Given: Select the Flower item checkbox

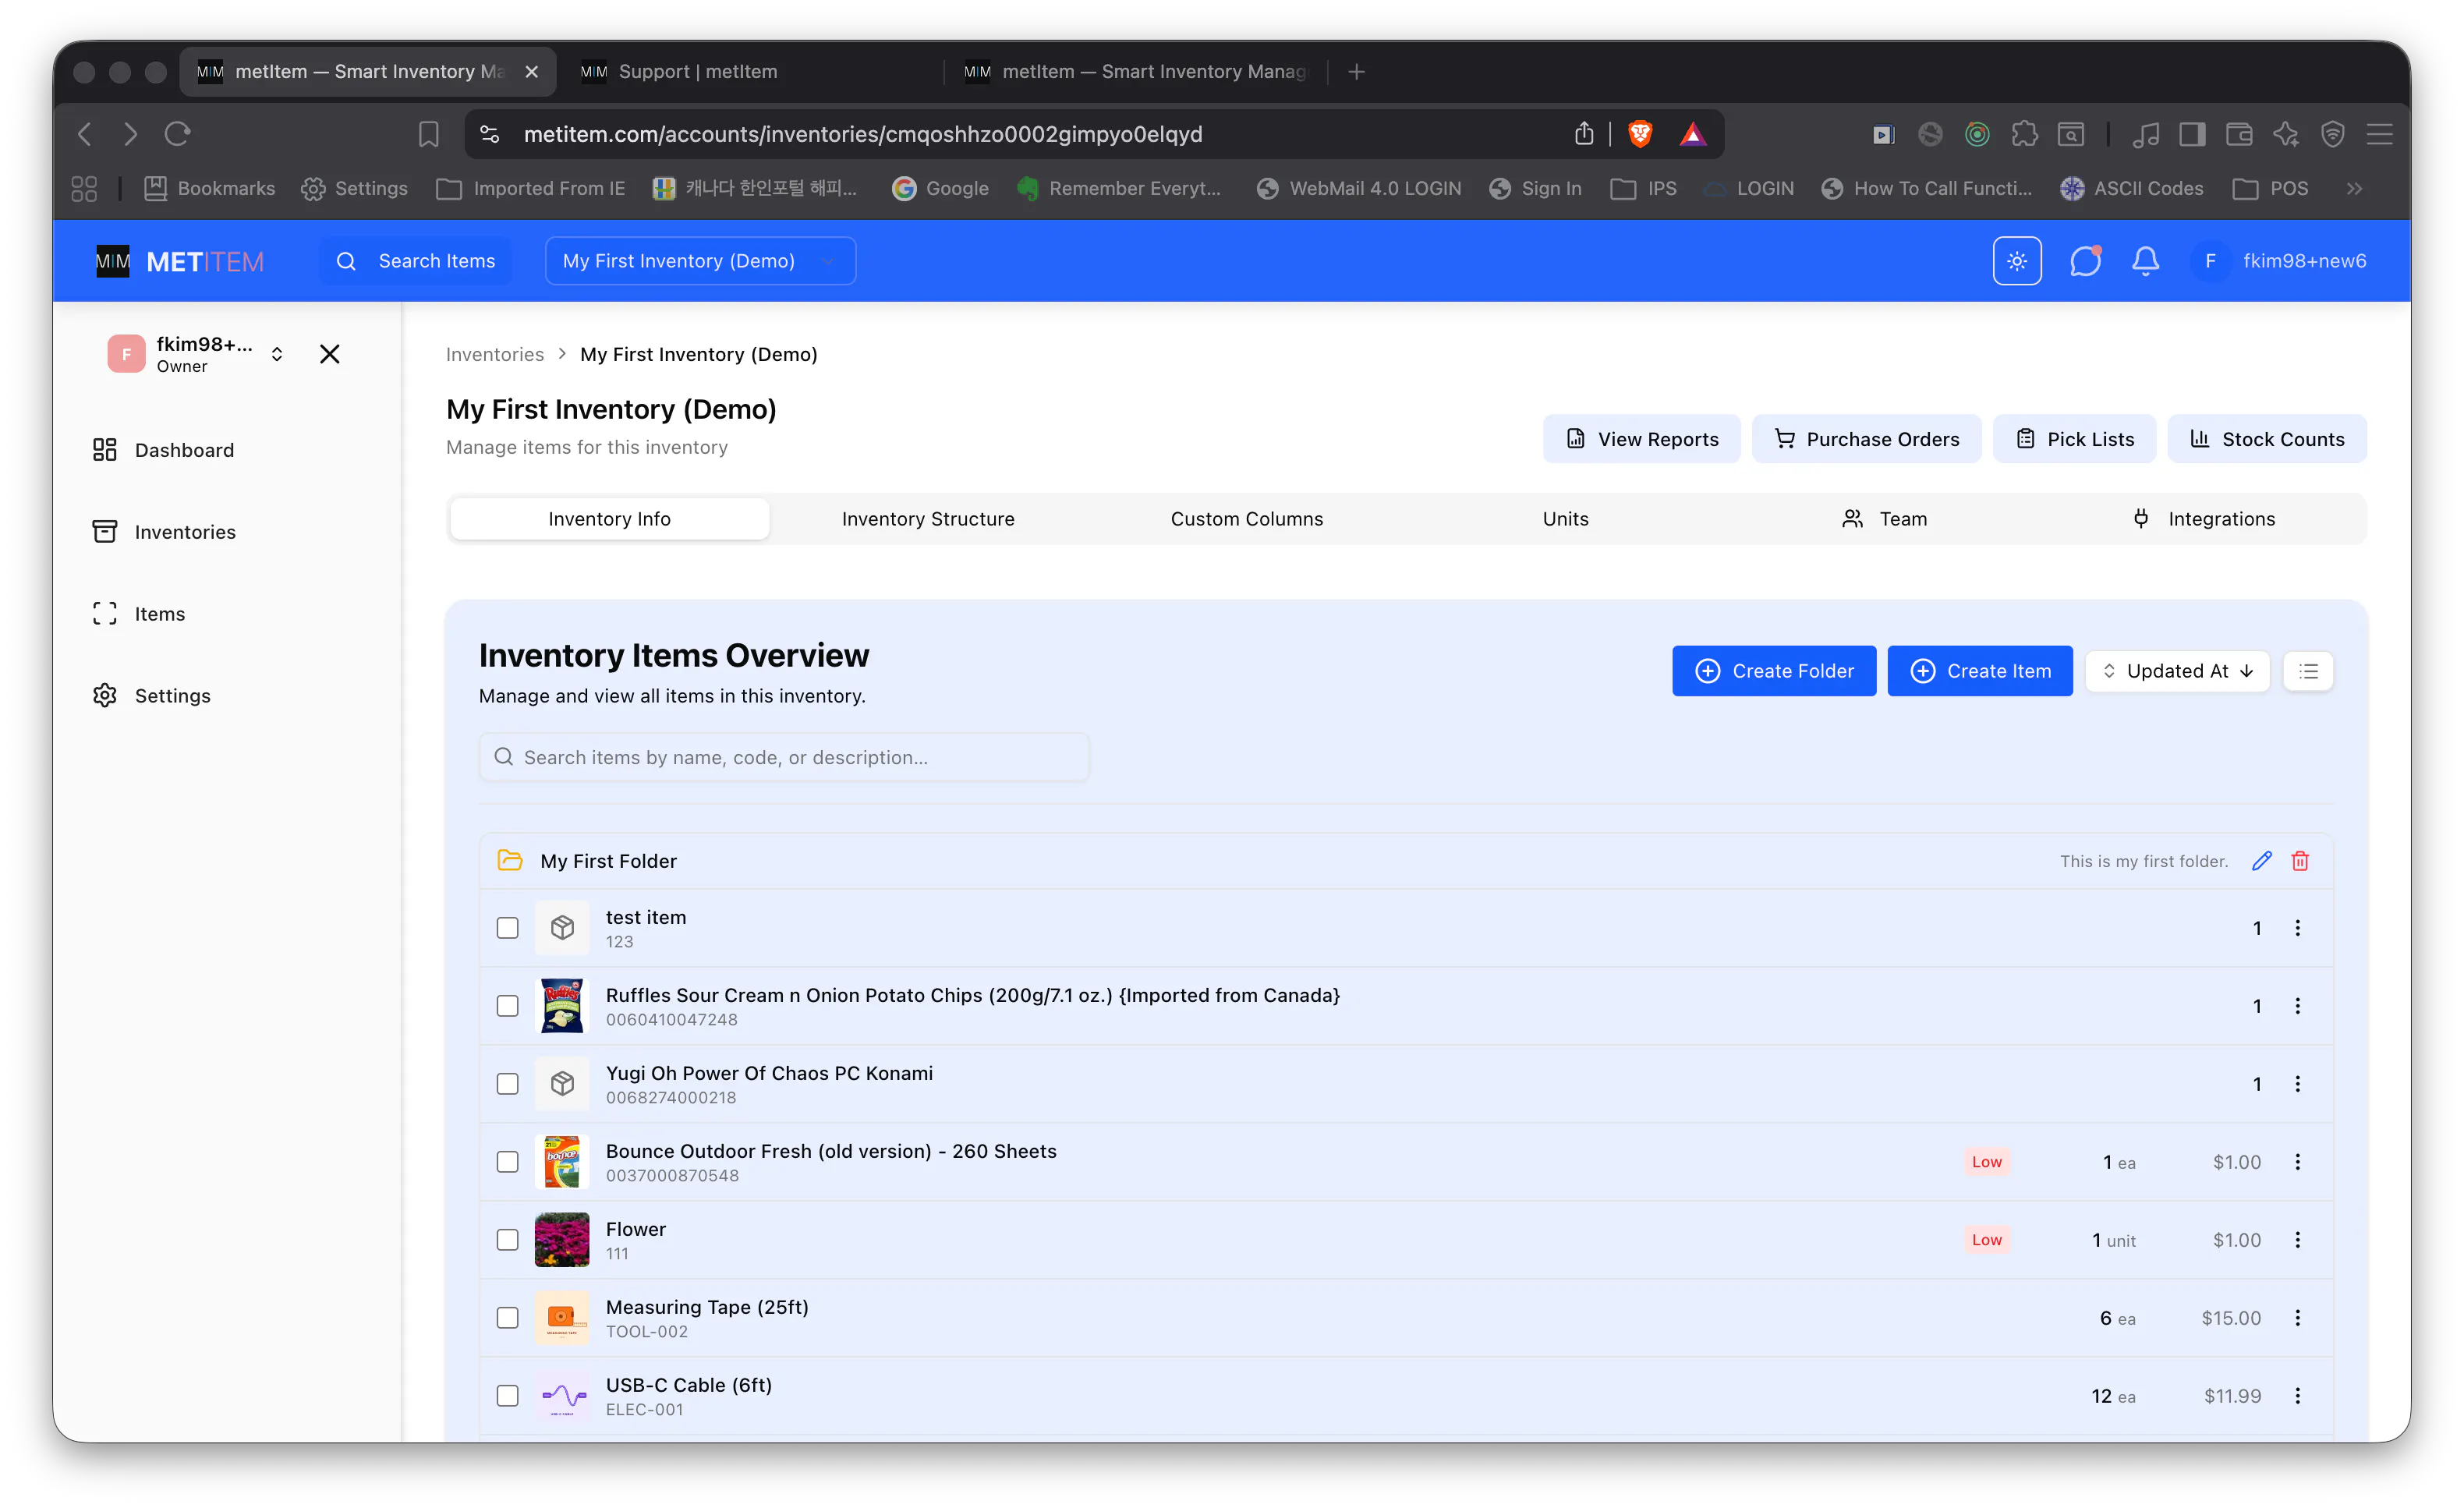Looking at the screenshot, I should [508, 1240].
